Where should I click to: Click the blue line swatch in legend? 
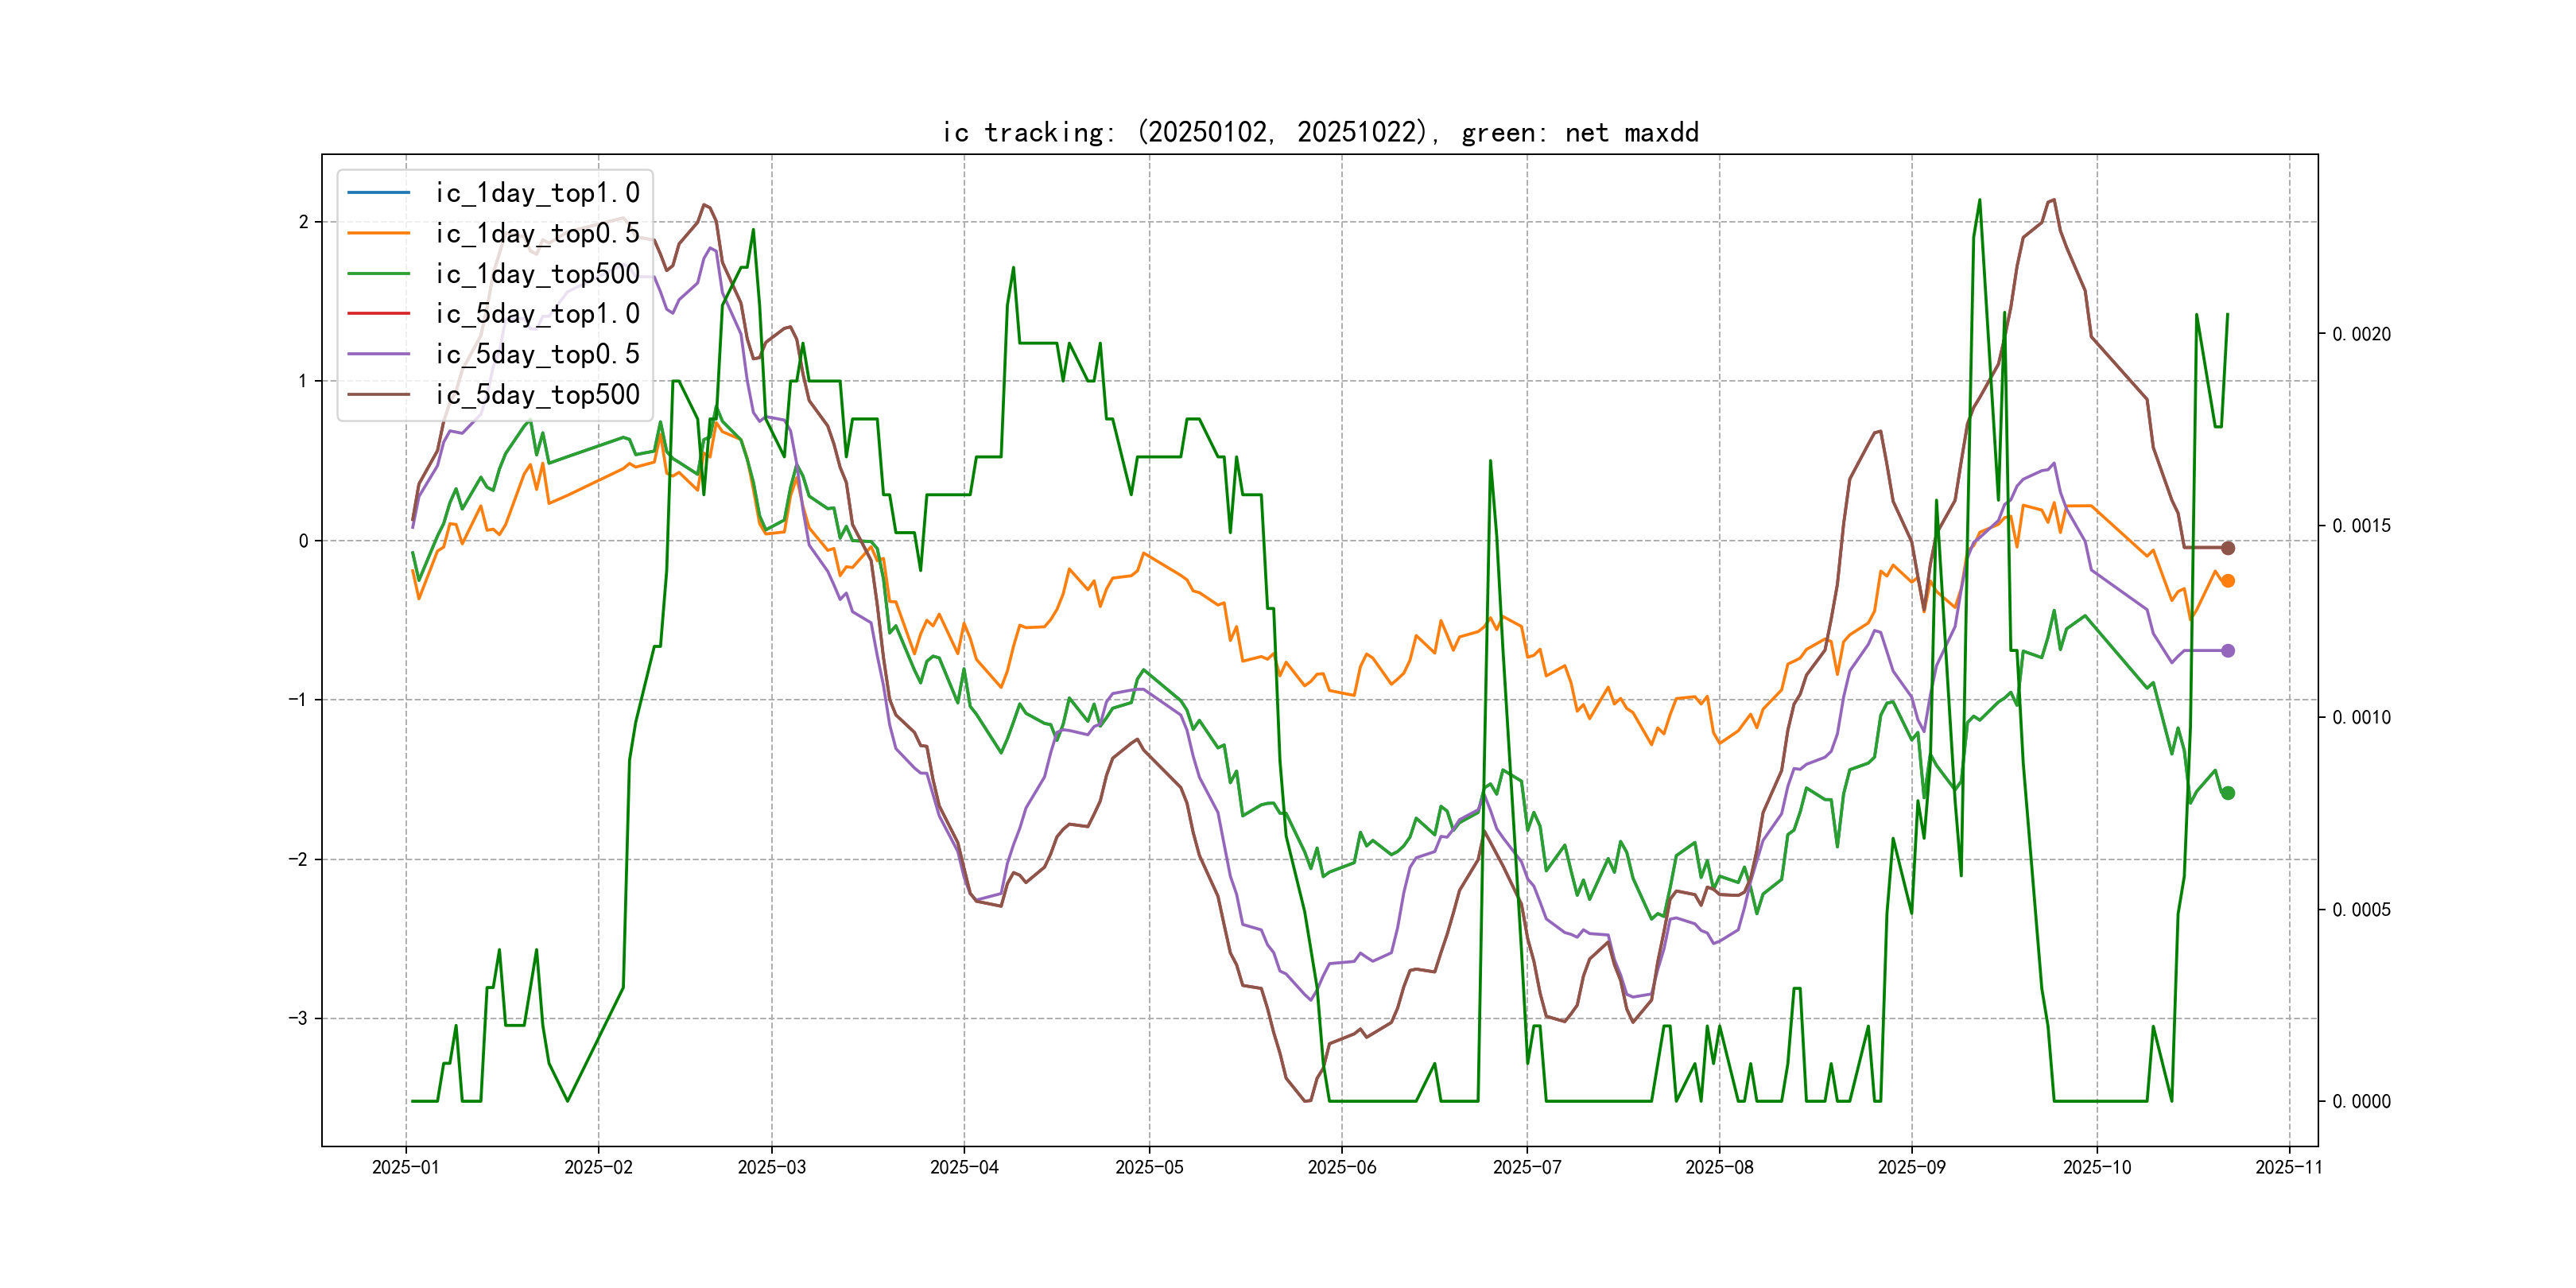pos(378,192)
